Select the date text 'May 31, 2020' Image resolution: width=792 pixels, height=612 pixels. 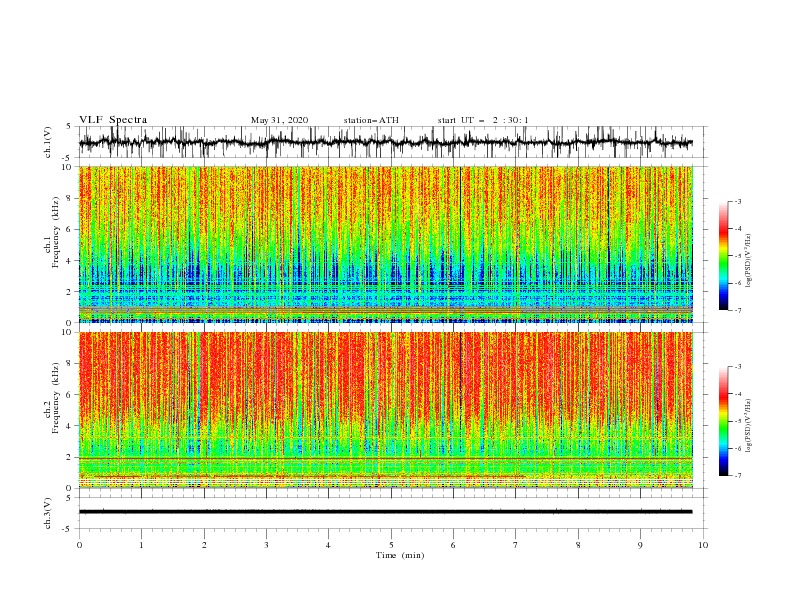click(x=279, y=120)
